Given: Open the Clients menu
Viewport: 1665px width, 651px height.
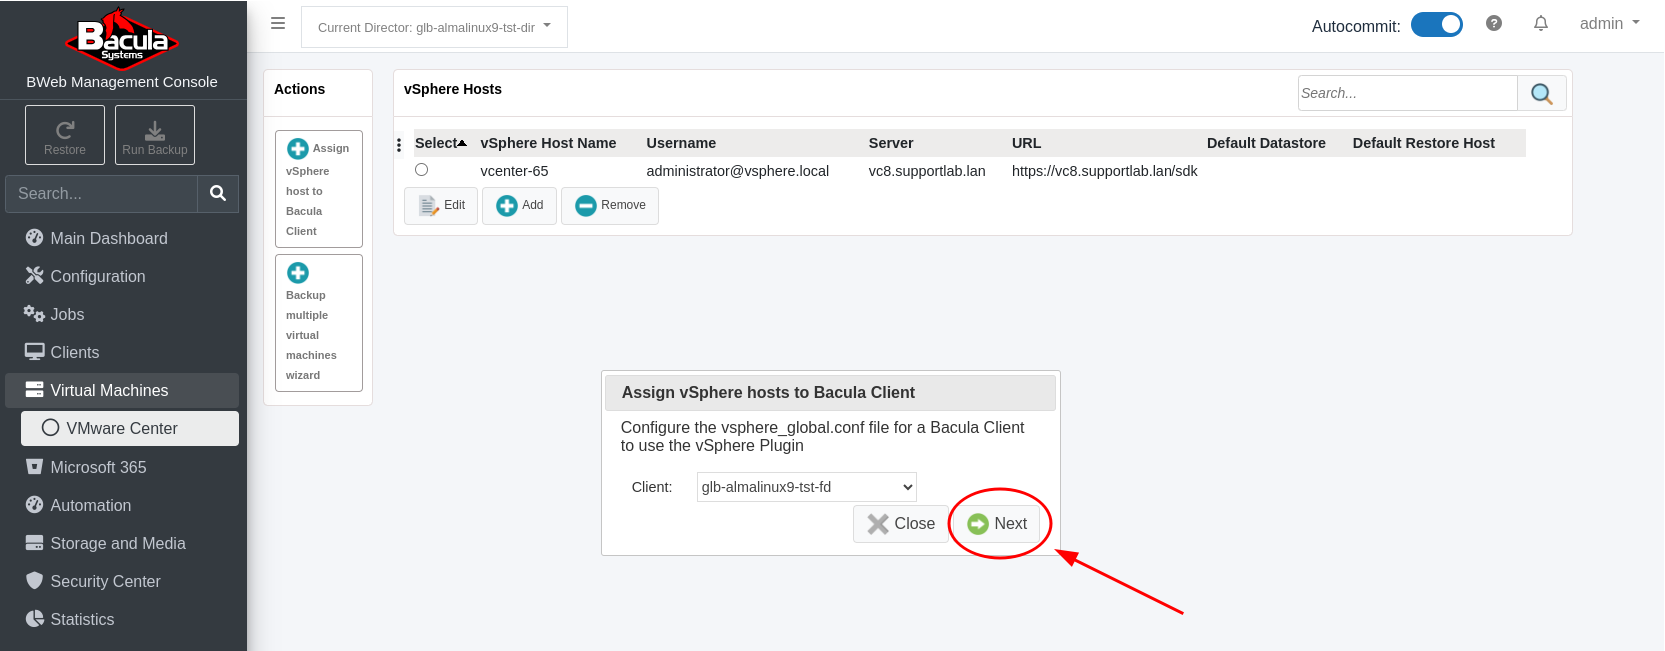Looking at the screenshot, I should (x=122, y=352).
